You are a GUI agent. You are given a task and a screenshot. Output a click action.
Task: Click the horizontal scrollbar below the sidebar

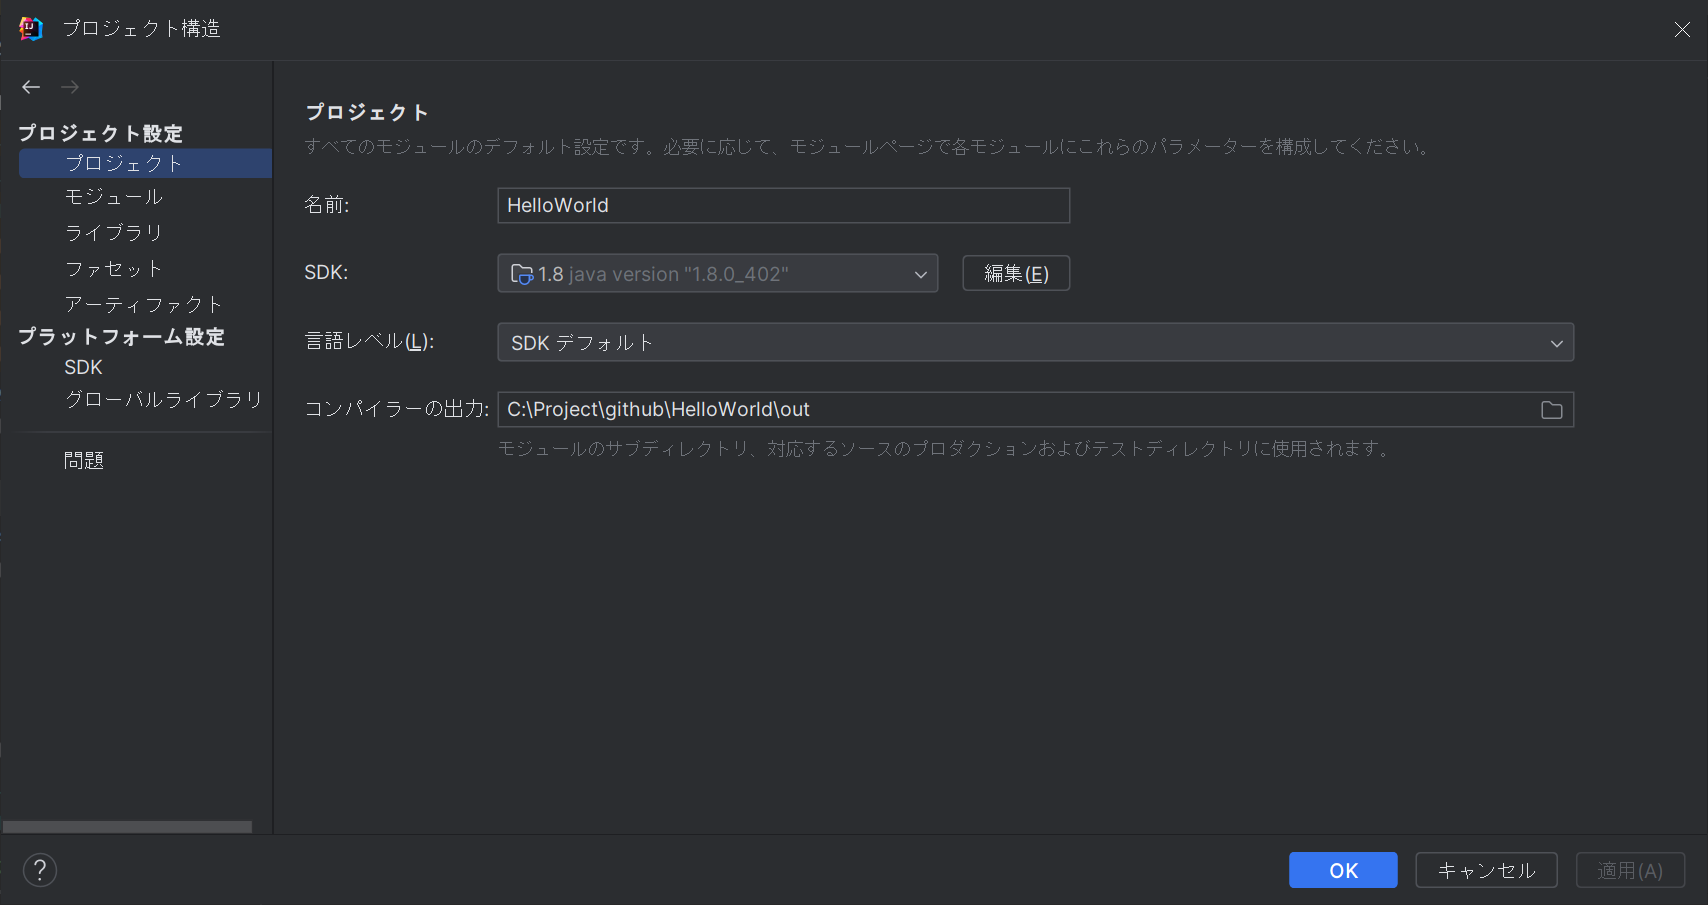click(x=128, y=826)
